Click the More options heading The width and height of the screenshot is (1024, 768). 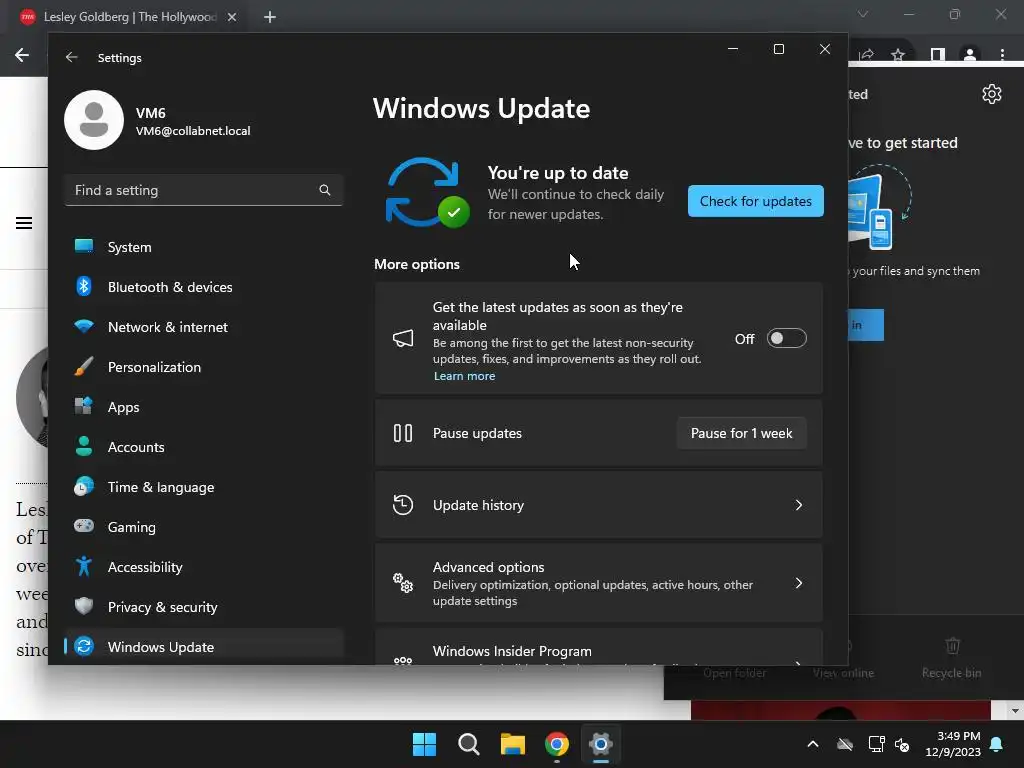[x=417, y=264]
